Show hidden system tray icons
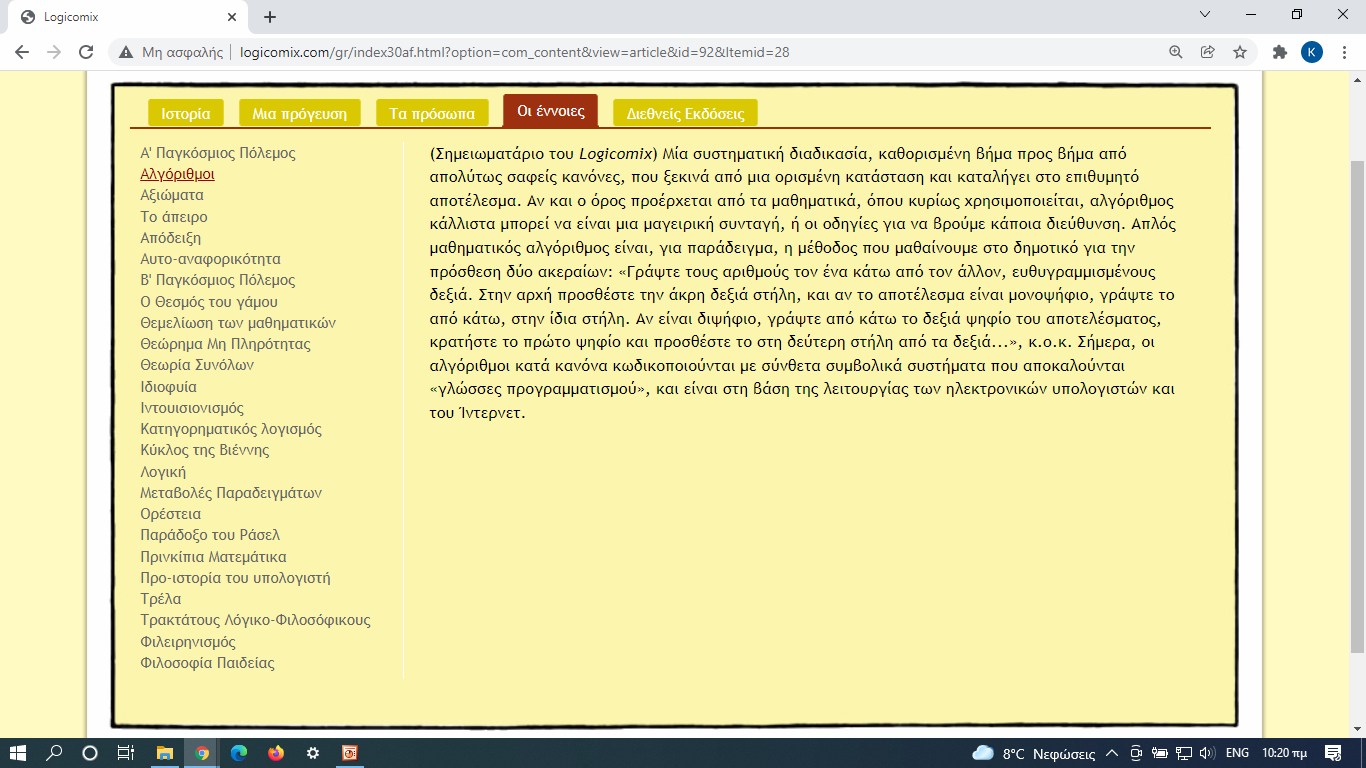 click(1112, 753)
